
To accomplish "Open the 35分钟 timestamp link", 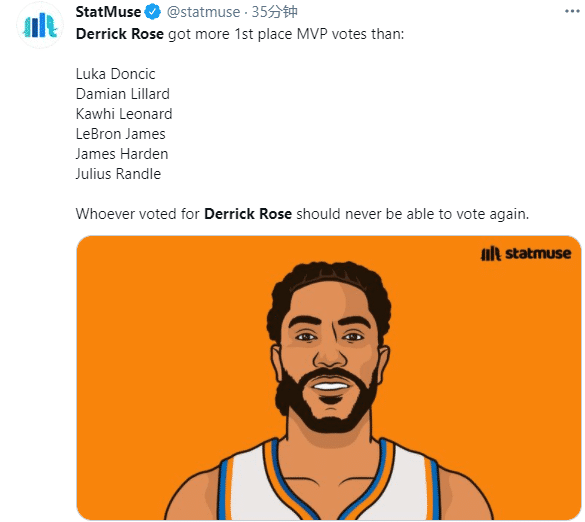I will [x=274, y=12].
